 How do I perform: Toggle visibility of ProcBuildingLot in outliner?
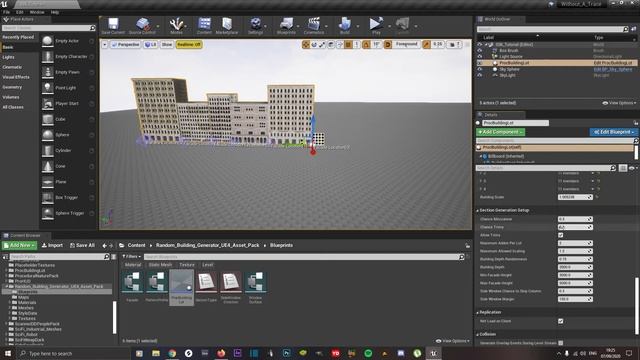click(480, 63)
